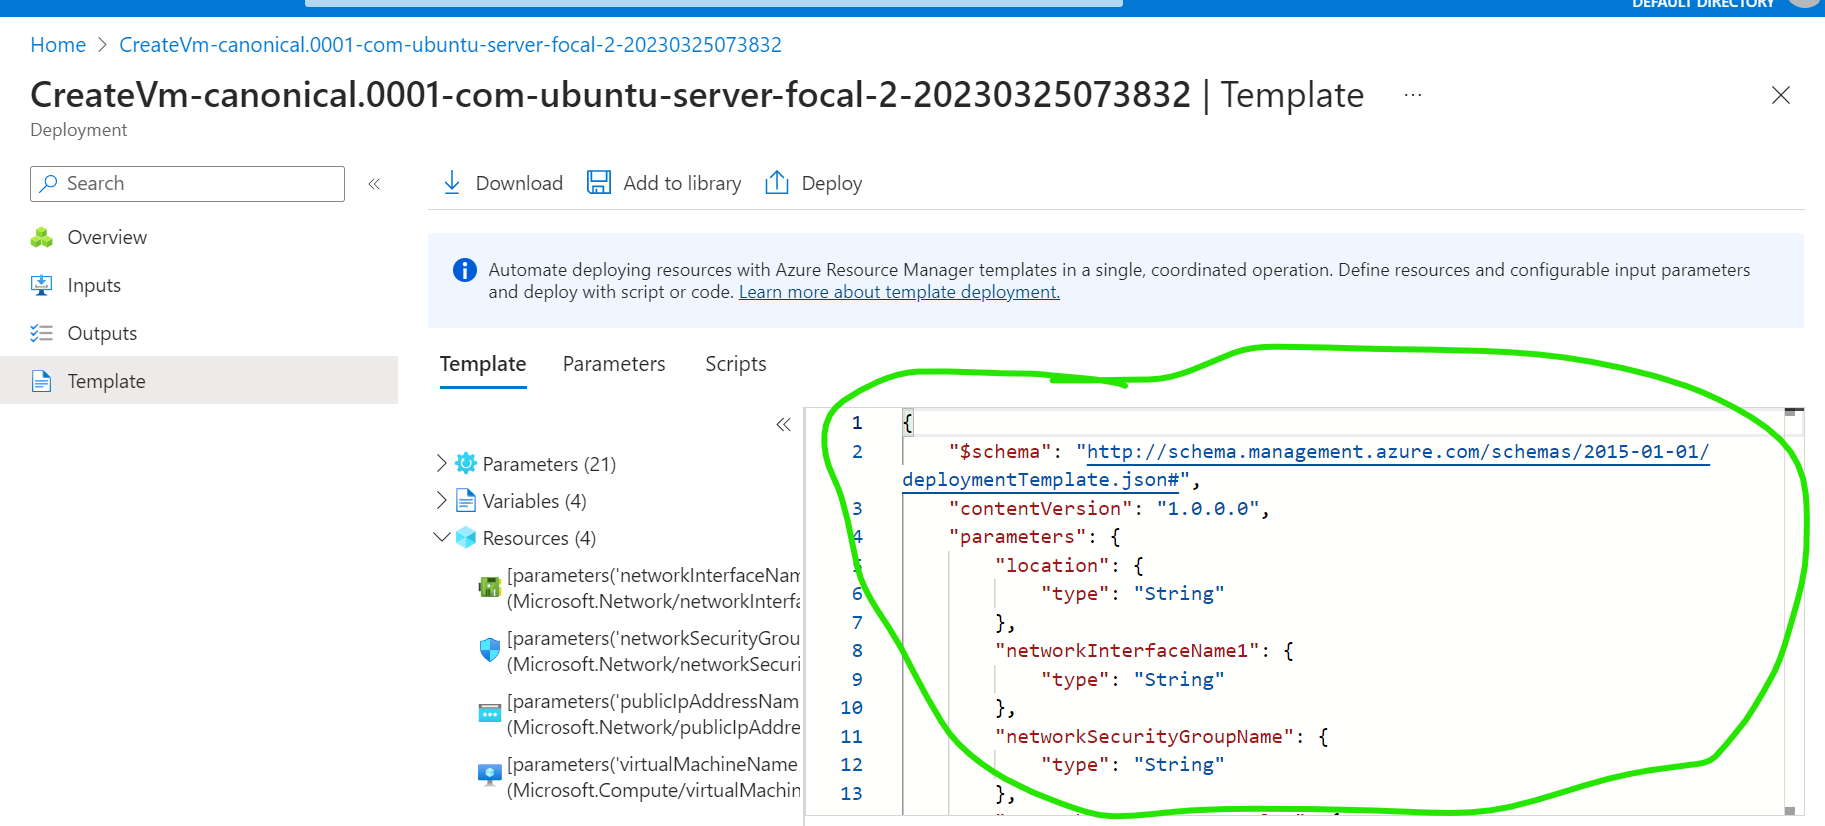Click the virtual machine resource icon
Screen dimensions: 1825x826
click(490, 777)
